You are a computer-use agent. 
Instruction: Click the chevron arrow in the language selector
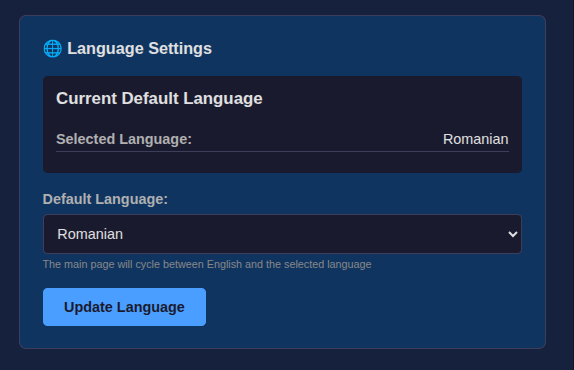(512, 234)
